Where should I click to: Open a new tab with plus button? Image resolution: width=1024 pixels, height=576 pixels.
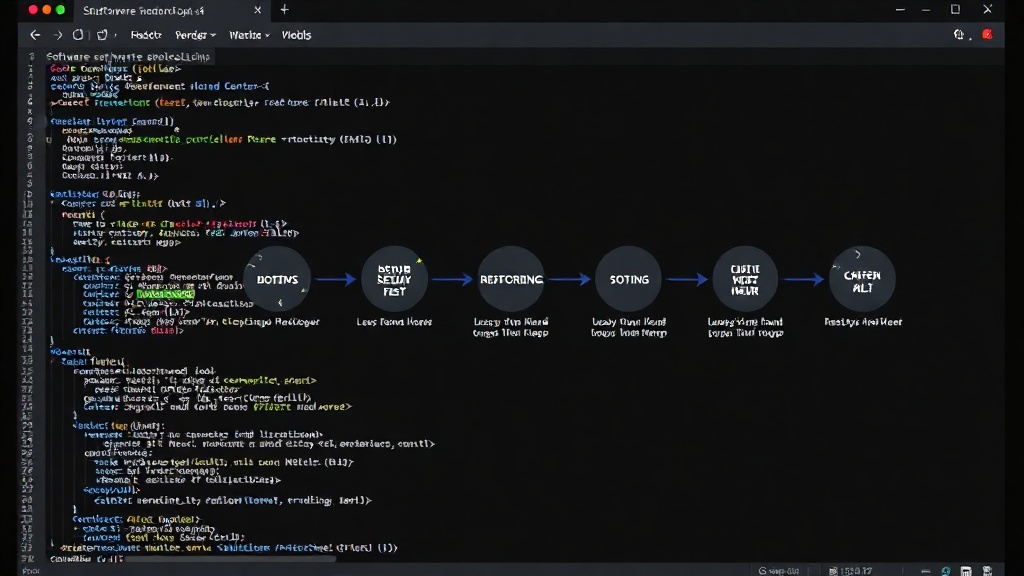(284, 10)
